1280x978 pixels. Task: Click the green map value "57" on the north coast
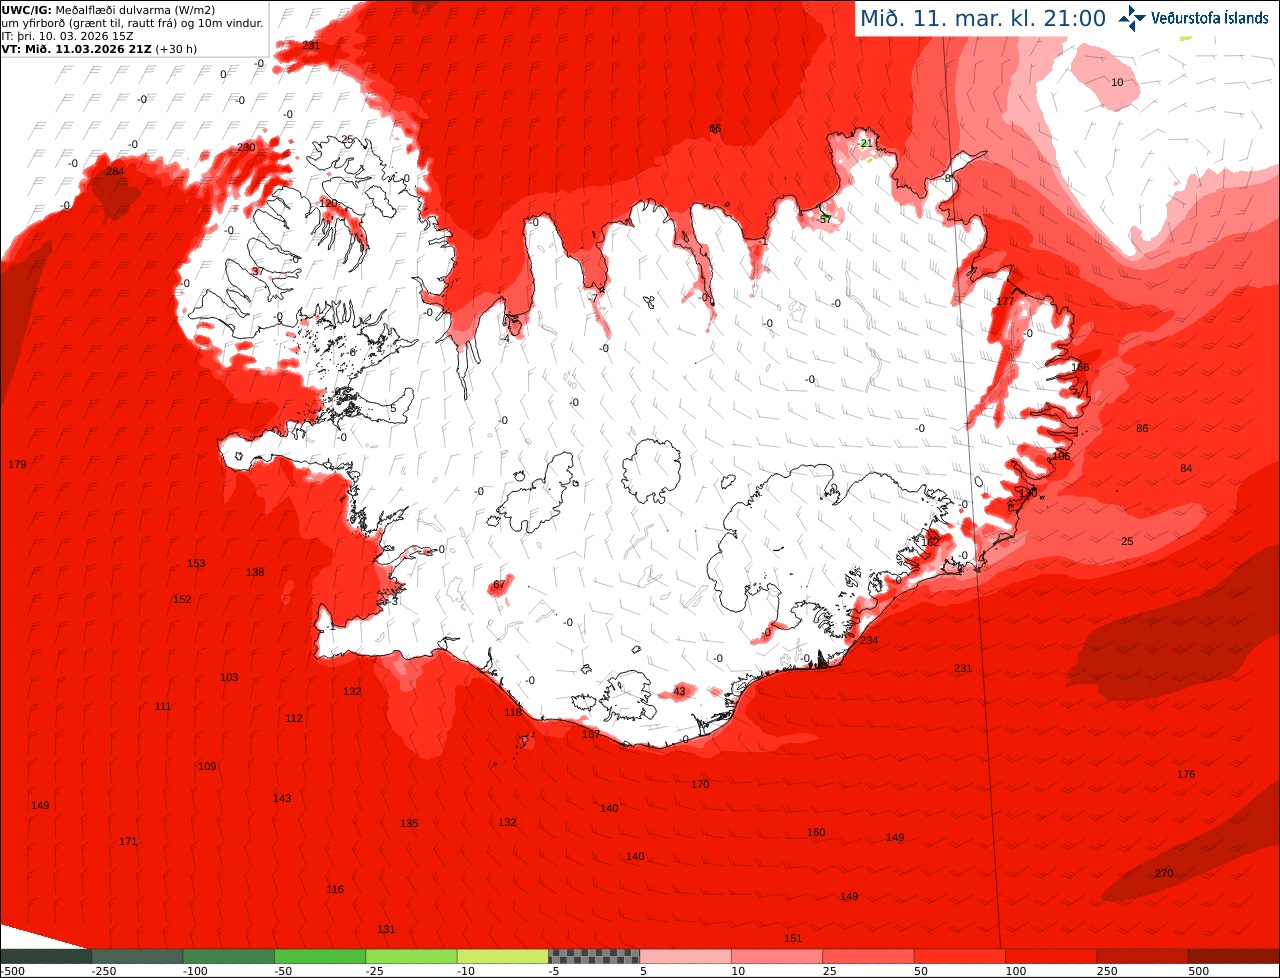click(x=825, y=218)
